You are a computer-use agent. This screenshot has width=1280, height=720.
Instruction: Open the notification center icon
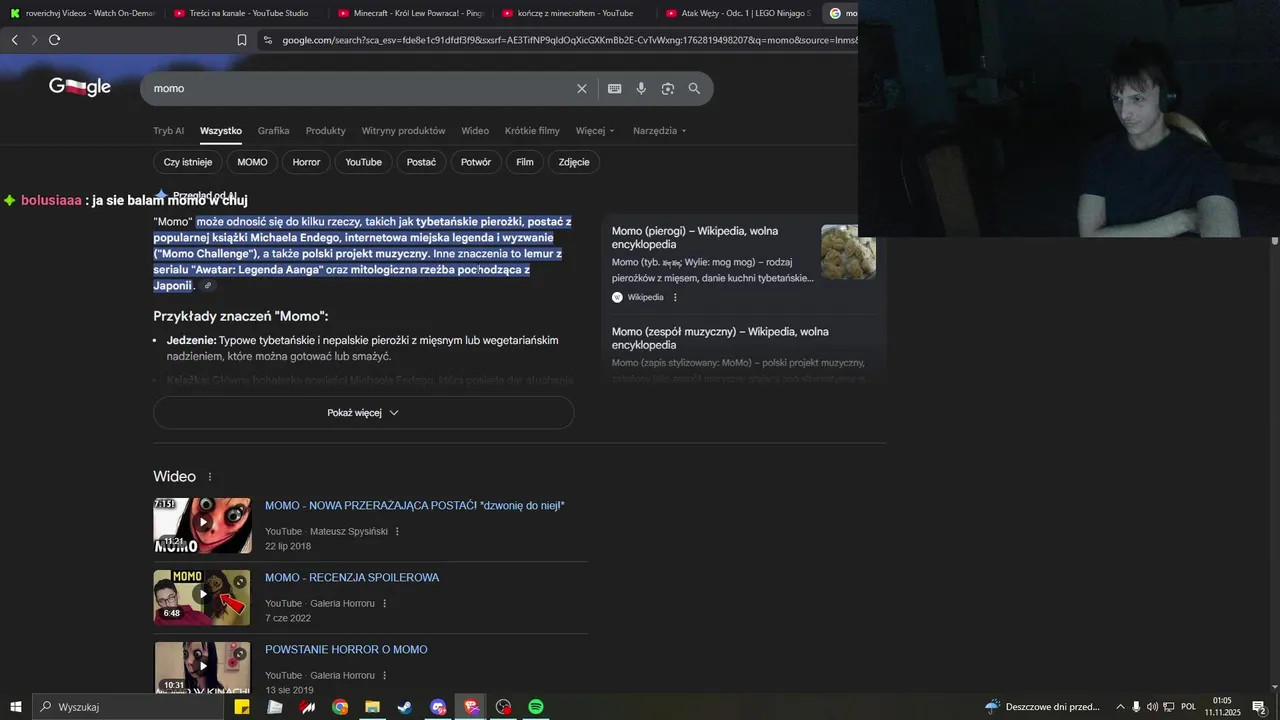click(x=1259, y=707)
